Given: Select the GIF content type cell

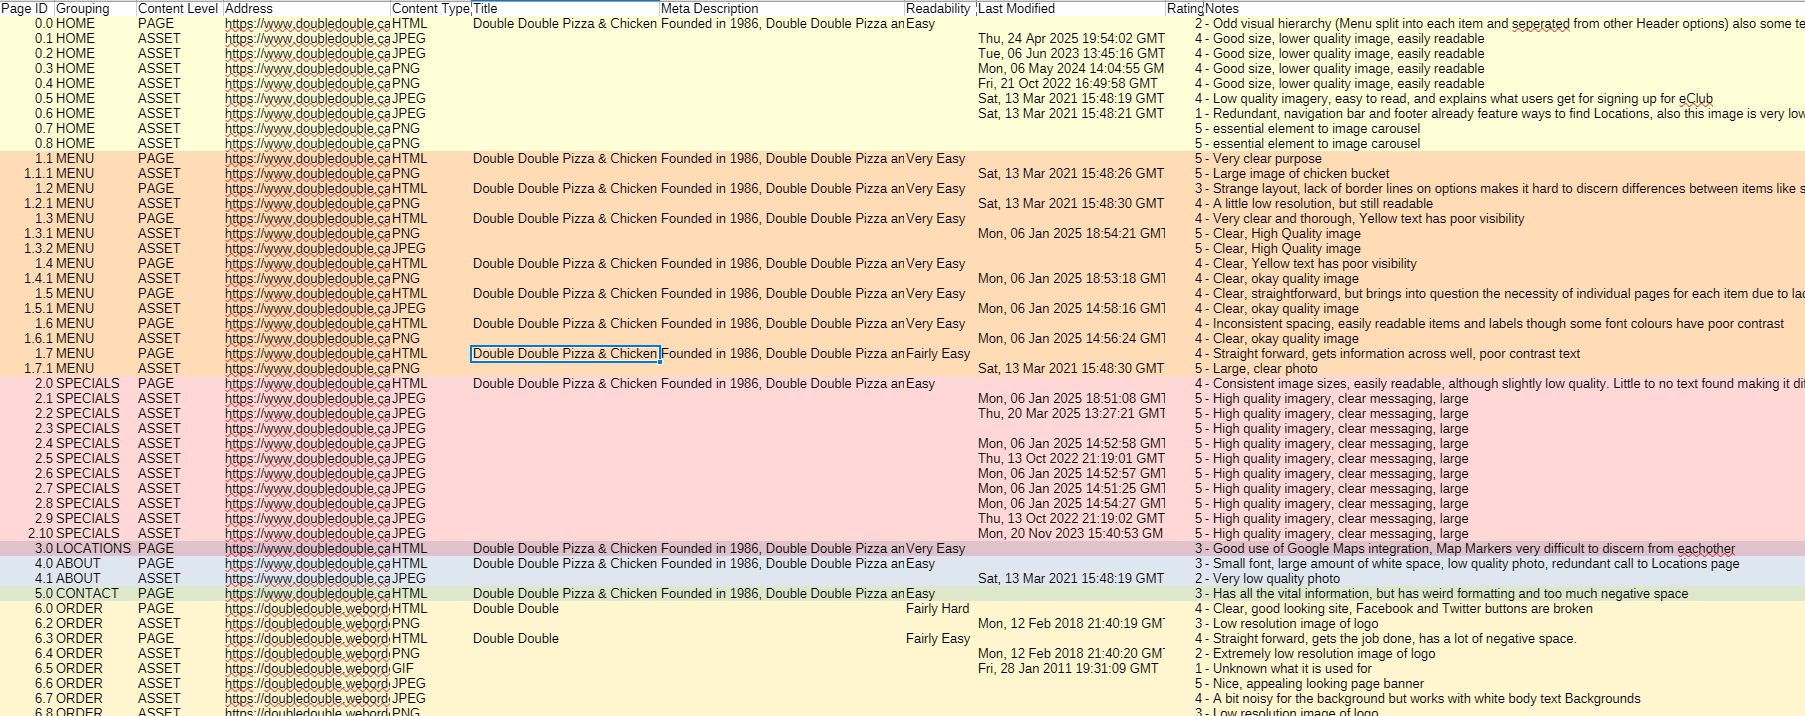Looking at the screenshot, I should (x=404, y=668).
